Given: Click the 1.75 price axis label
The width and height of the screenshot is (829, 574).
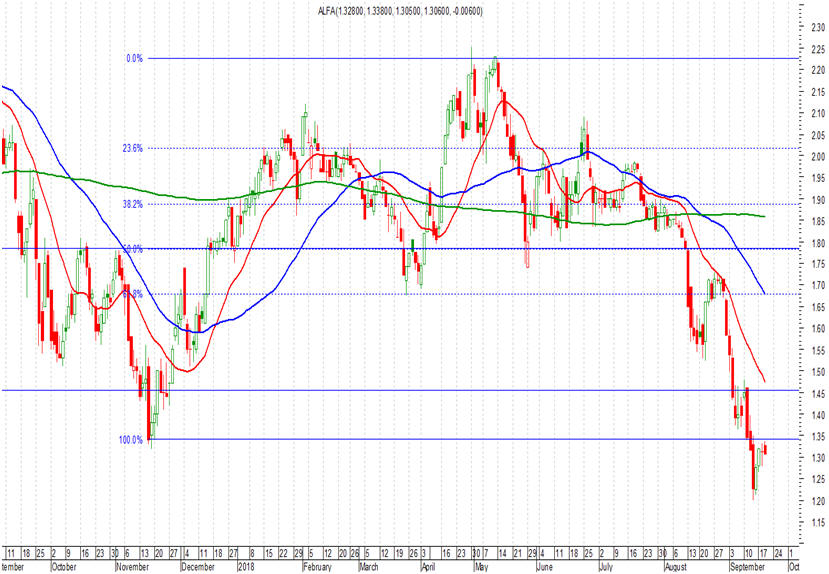Looking at the screenshot, I should tap(818, 264).
